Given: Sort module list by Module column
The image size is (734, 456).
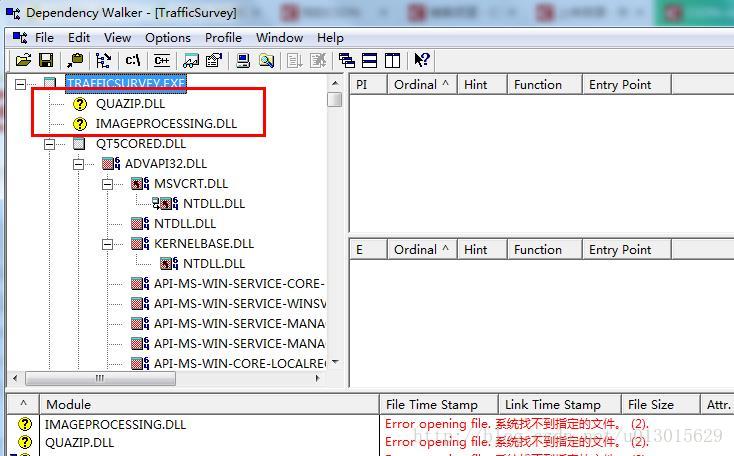Looking at the screenshot, I should point(209,405).
